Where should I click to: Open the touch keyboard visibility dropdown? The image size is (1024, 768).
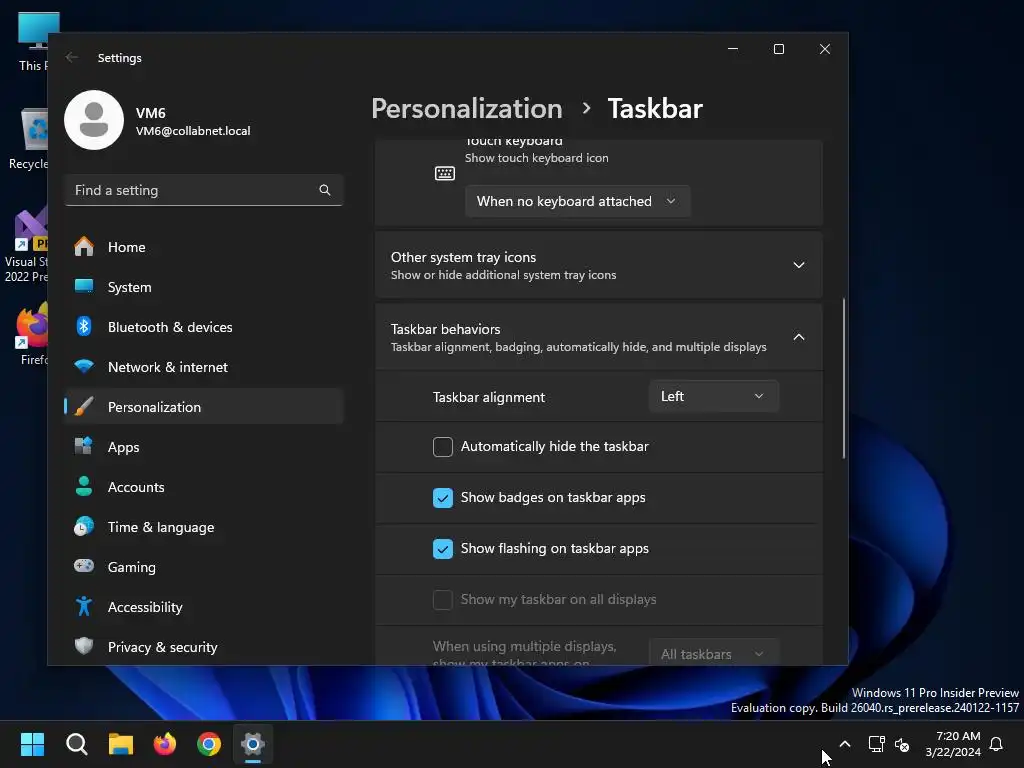[577, 201]
